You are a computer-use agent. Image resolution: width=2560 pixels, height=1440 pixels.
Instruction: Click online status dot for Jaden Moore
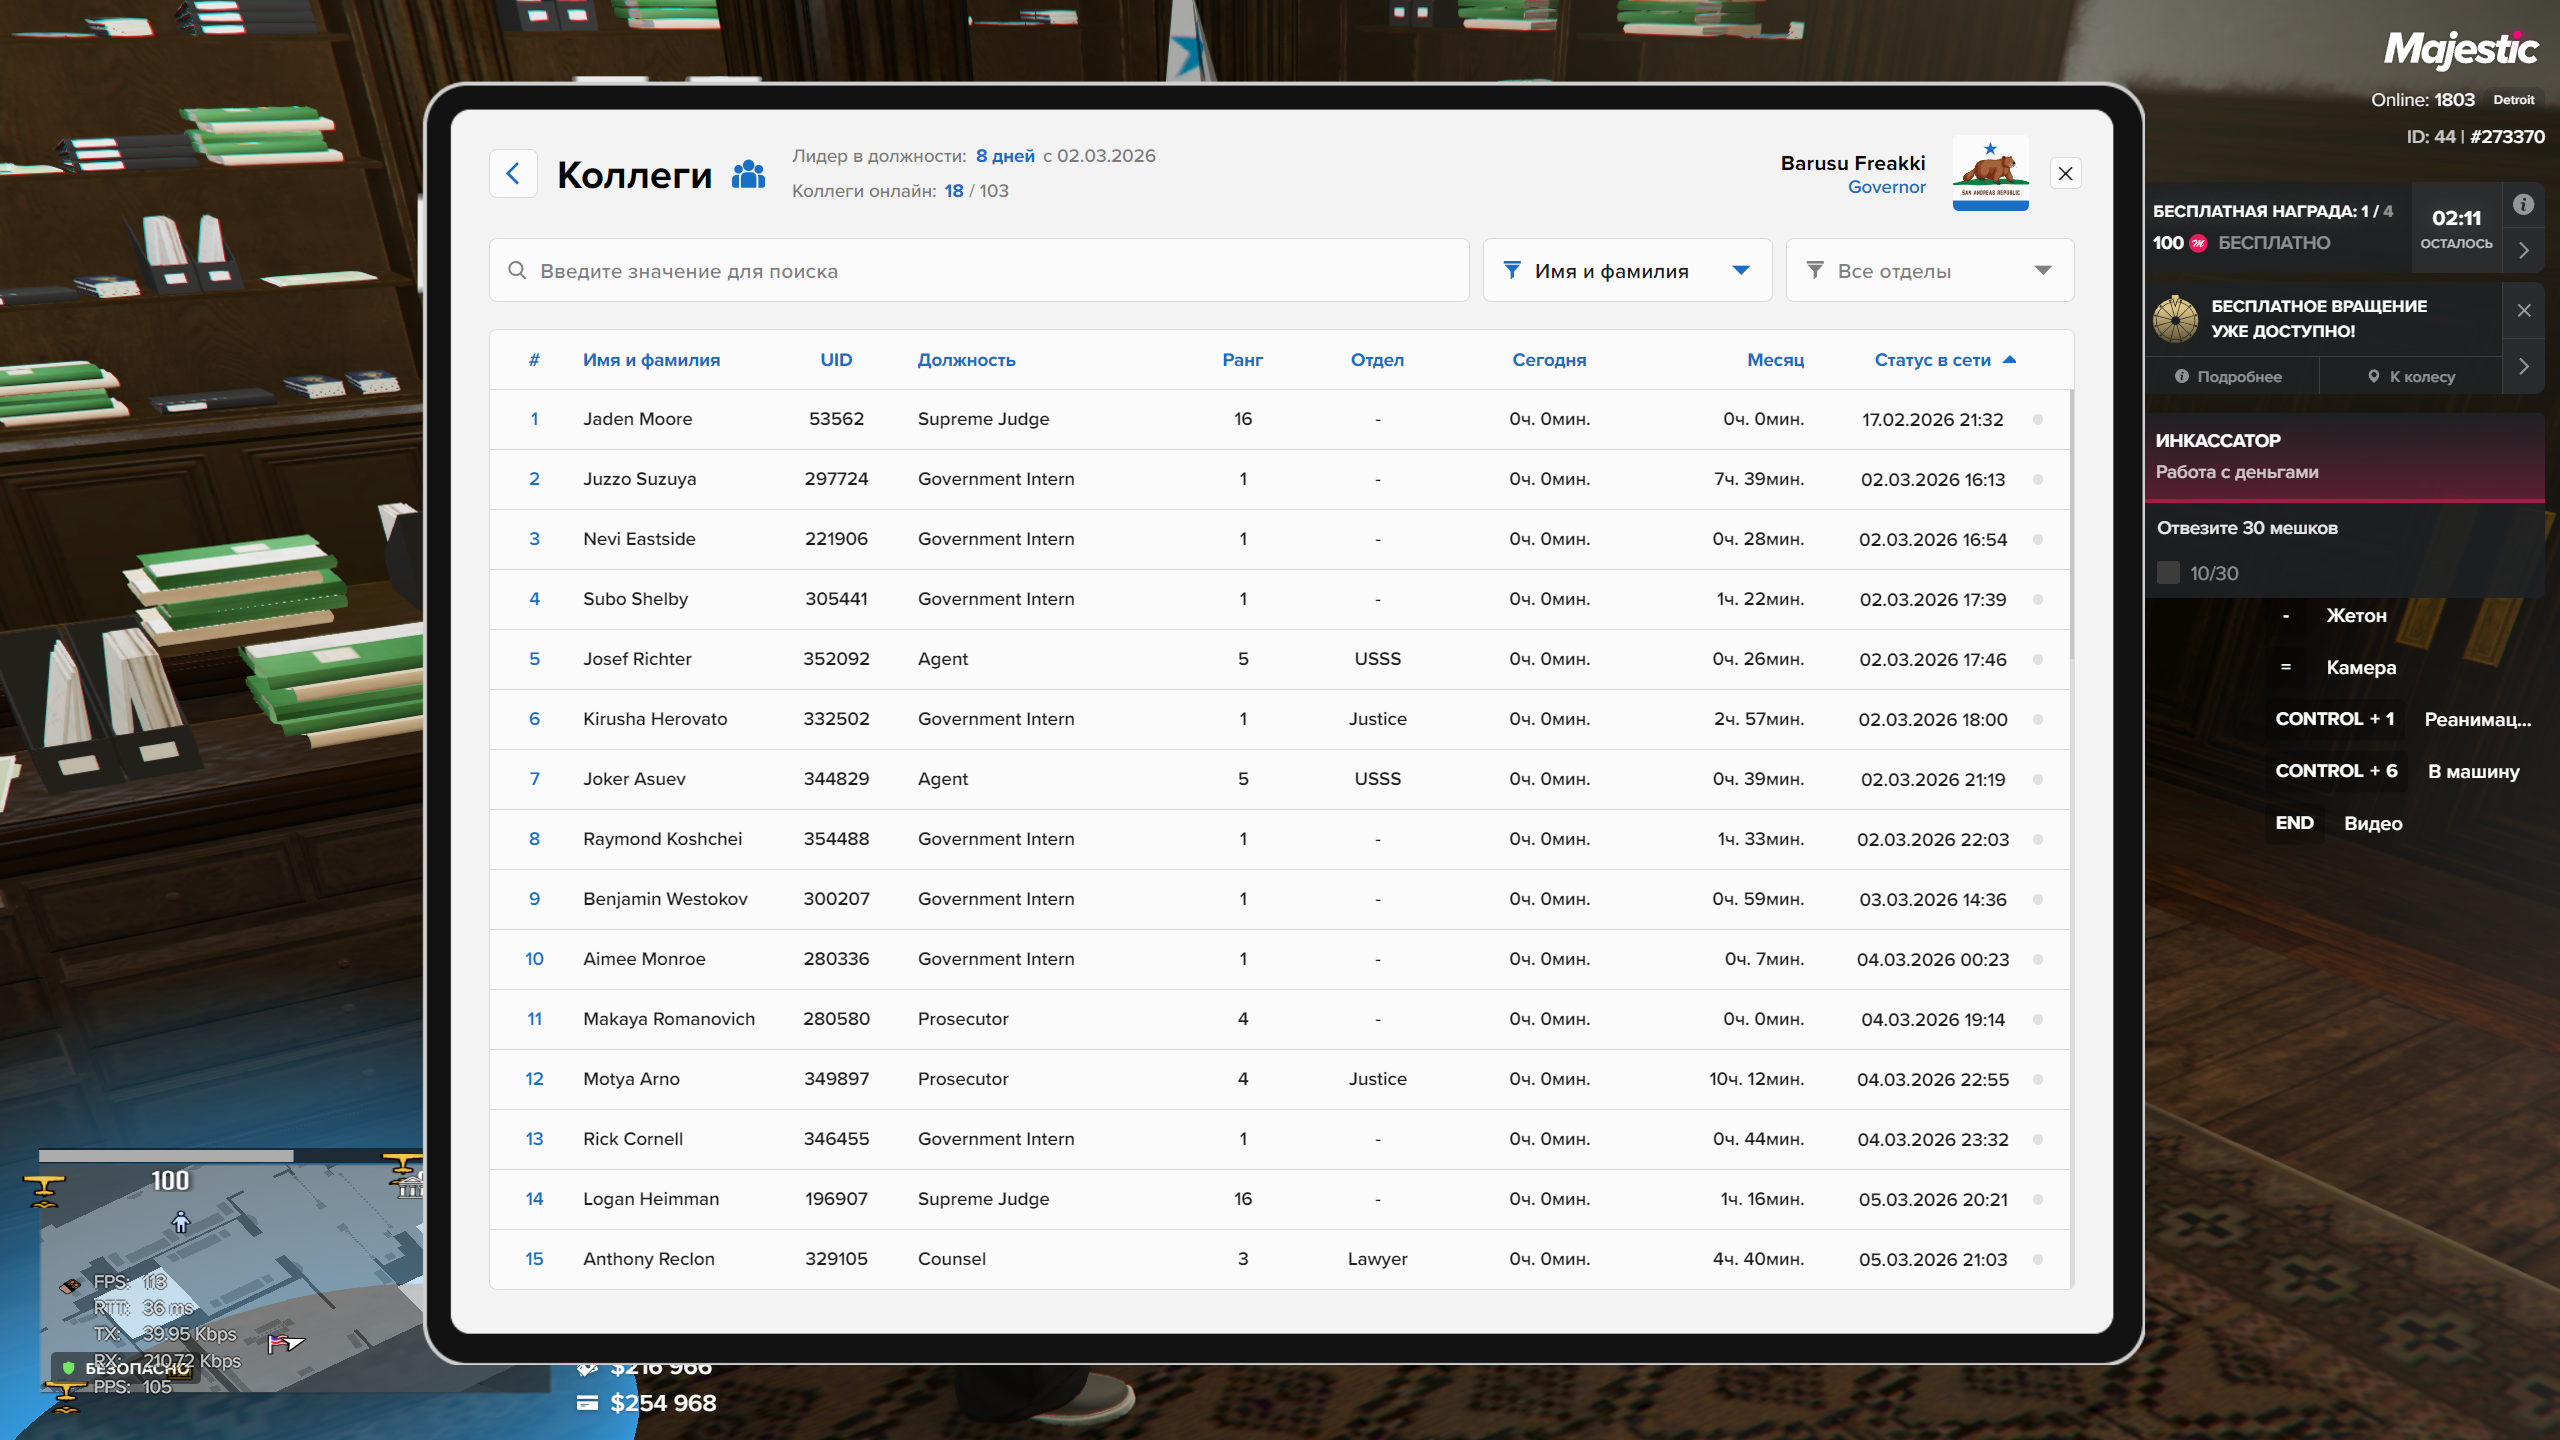pyautogui.click(x=2038, y=419)
